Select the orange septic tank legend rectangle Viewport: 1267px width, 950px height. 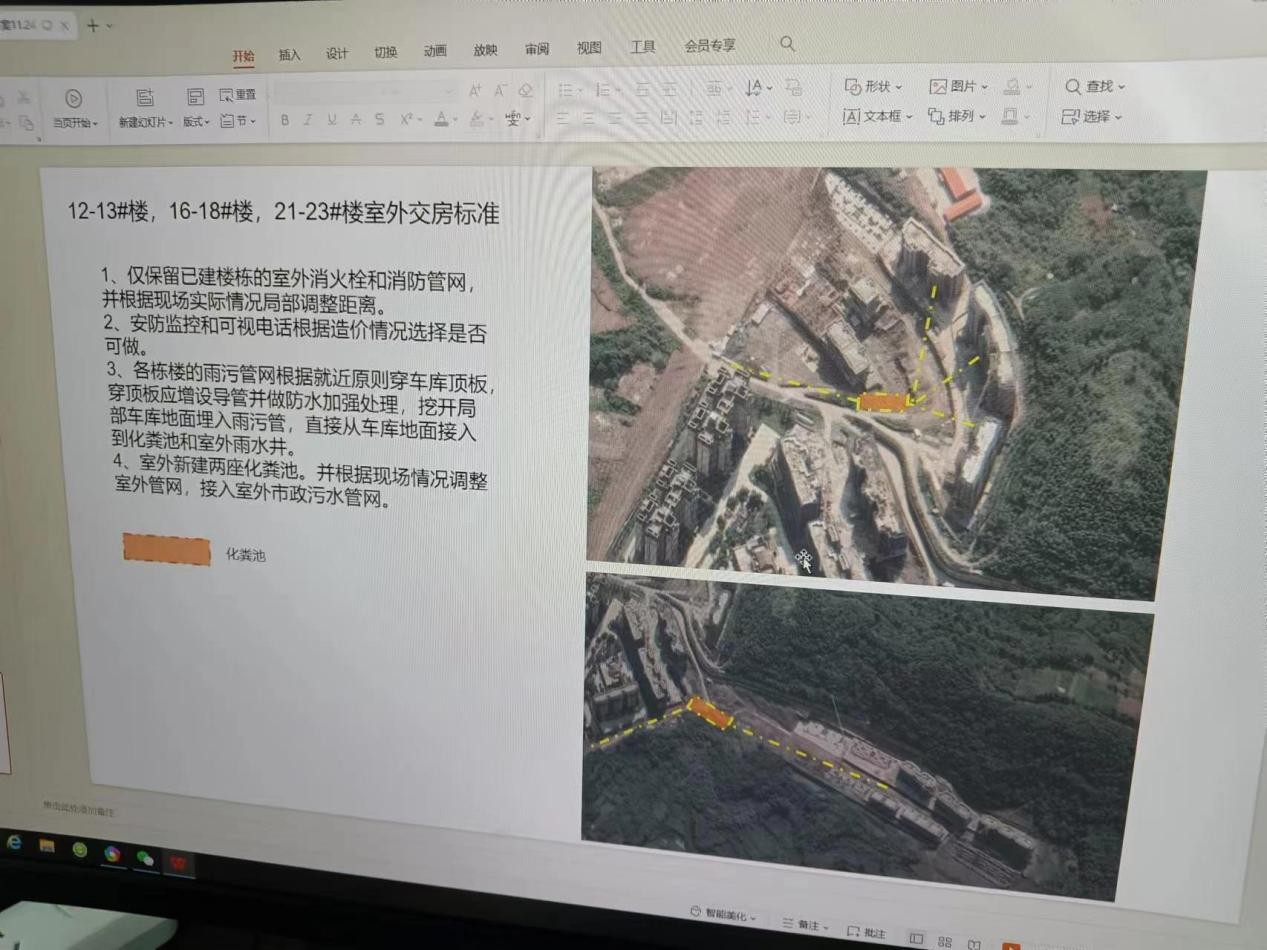tap(167, 550)
